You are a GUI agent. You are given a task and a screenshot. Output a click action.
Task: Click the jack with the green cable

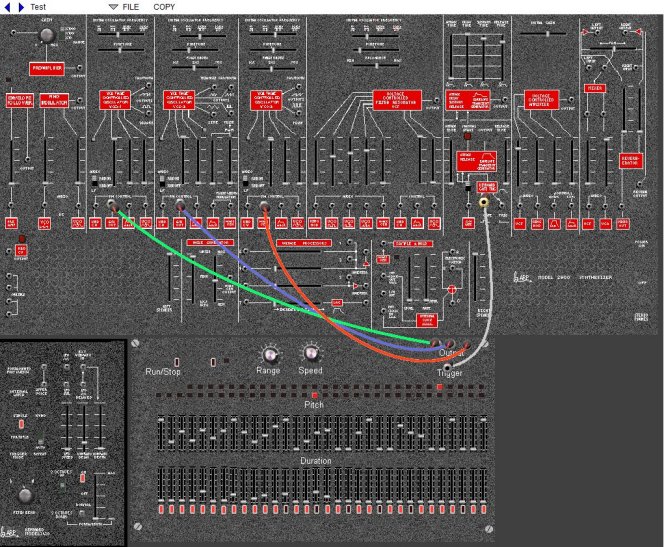(111, 207)
